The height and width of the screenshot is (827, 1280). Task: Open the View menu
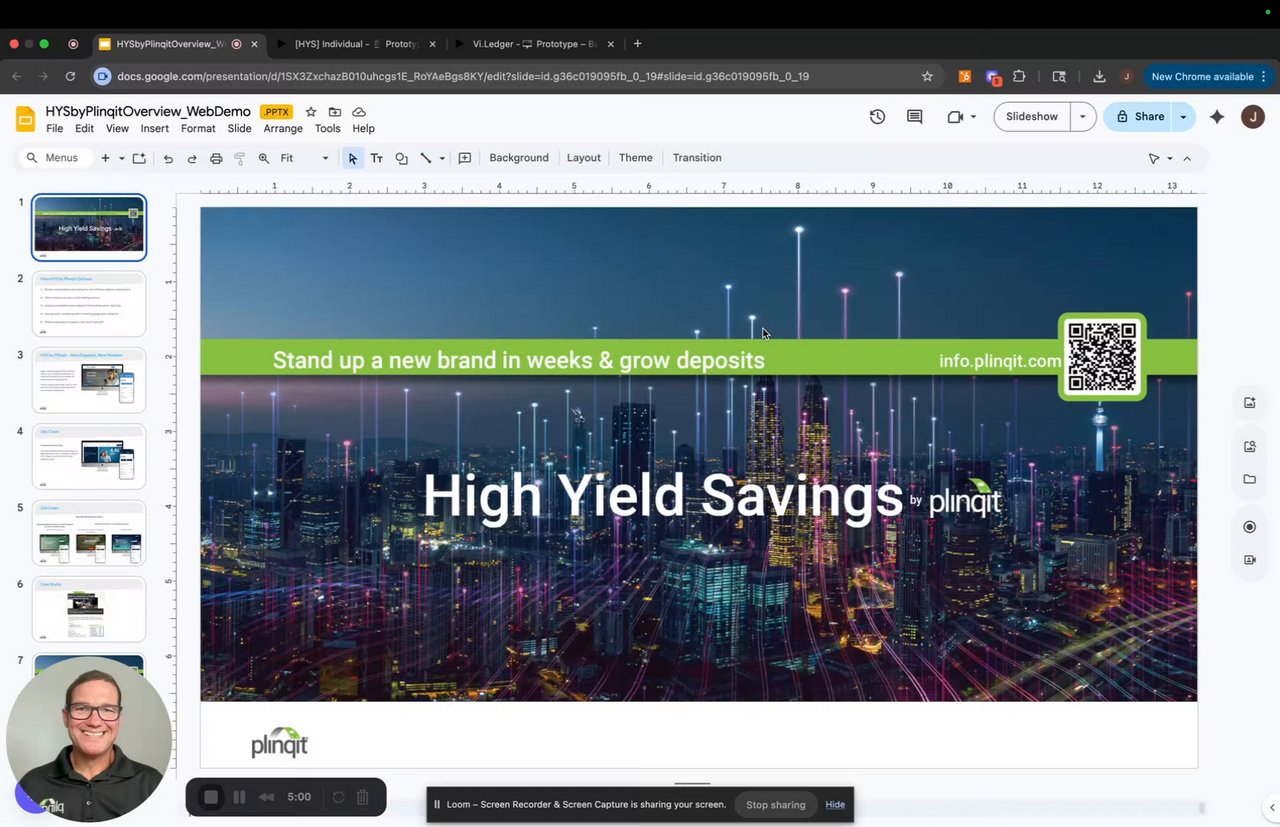click(117, 129)
